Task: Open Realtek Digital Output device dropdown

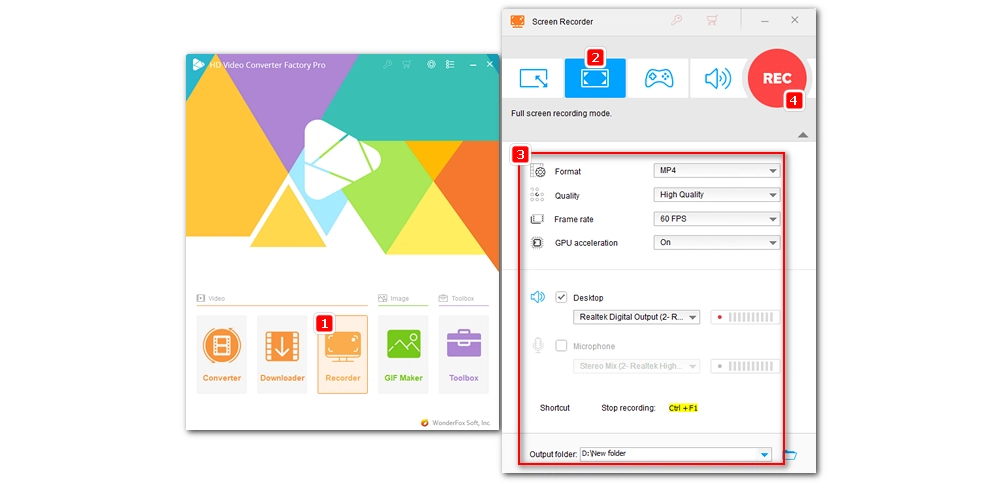Action: (x=636, y=317)
